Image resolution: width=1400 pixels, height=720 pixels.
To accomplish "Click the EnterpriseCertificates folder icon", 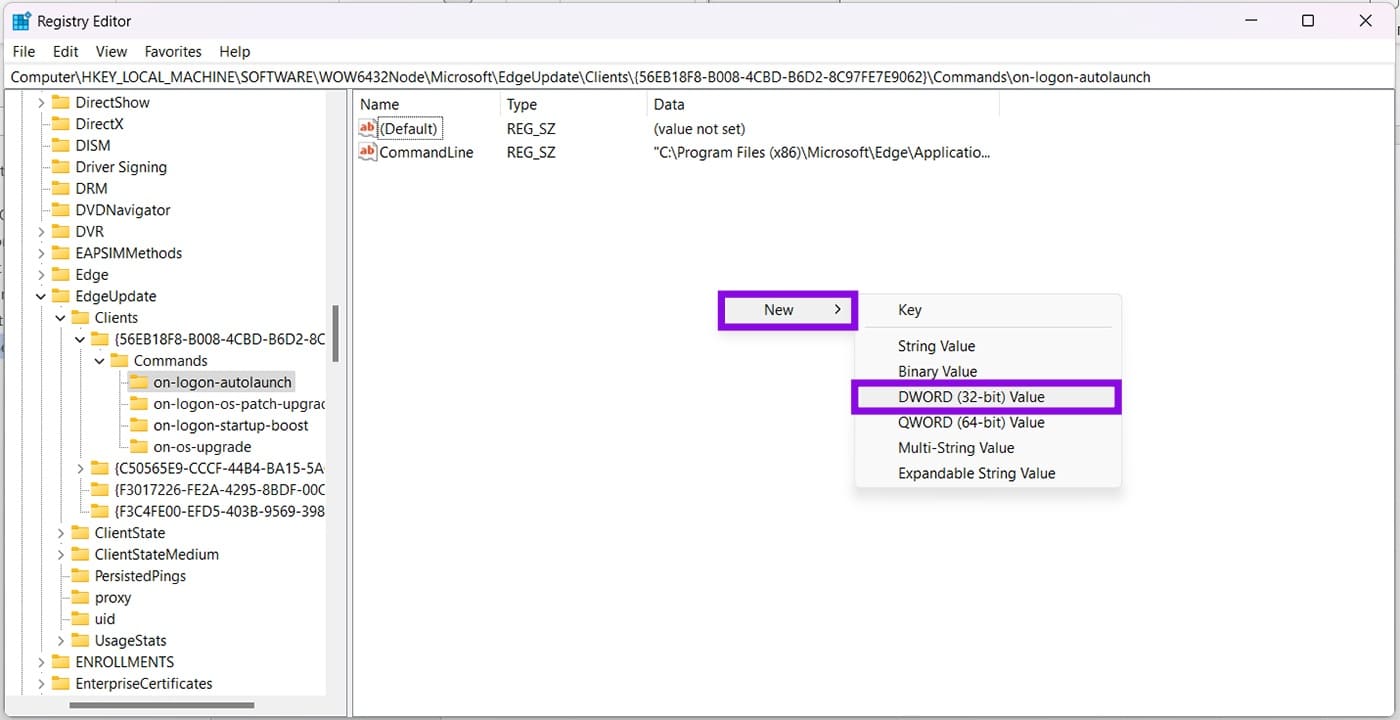I will 60,684.
